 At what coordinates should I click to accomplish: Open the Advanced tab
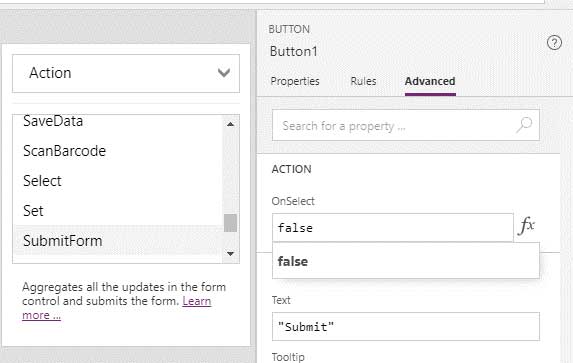click(x=430, y=81)
